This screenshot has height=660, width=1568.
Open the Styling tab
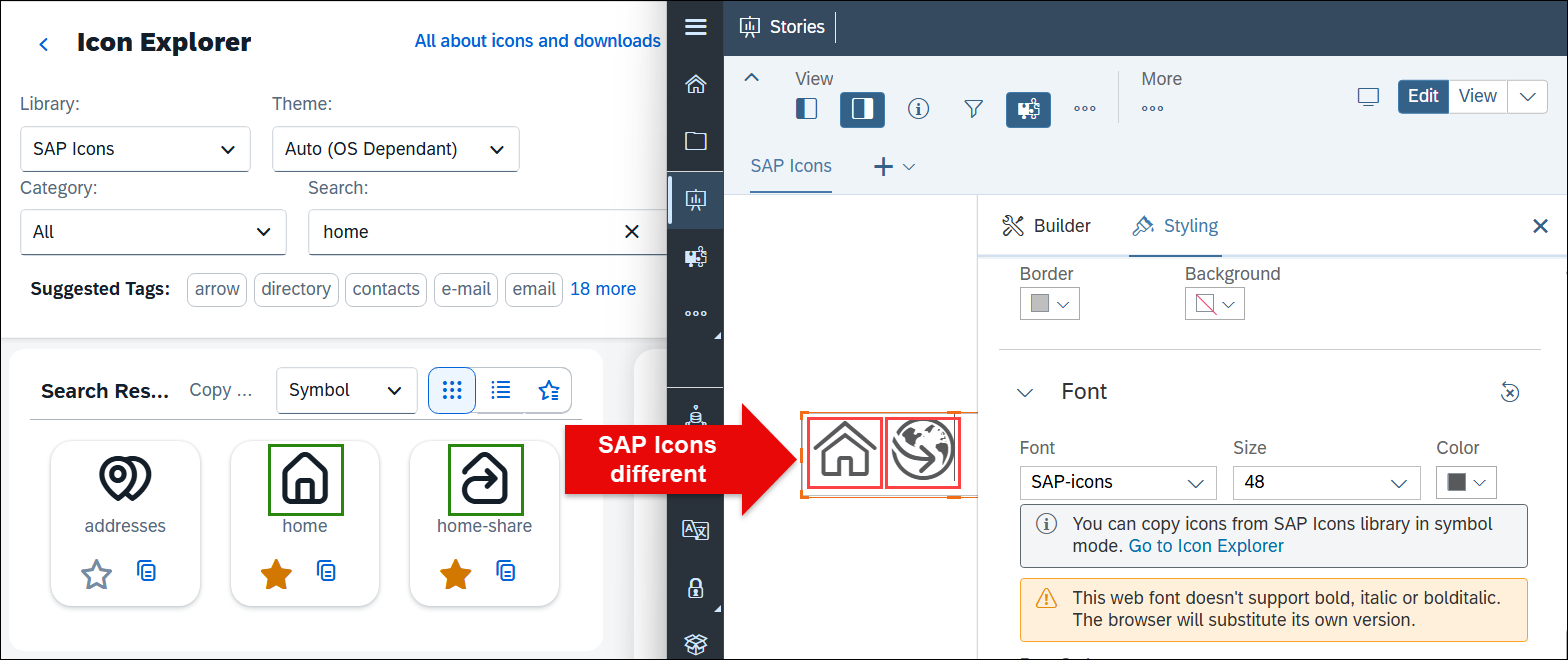pyautogui.click(x=1175, y=226)
